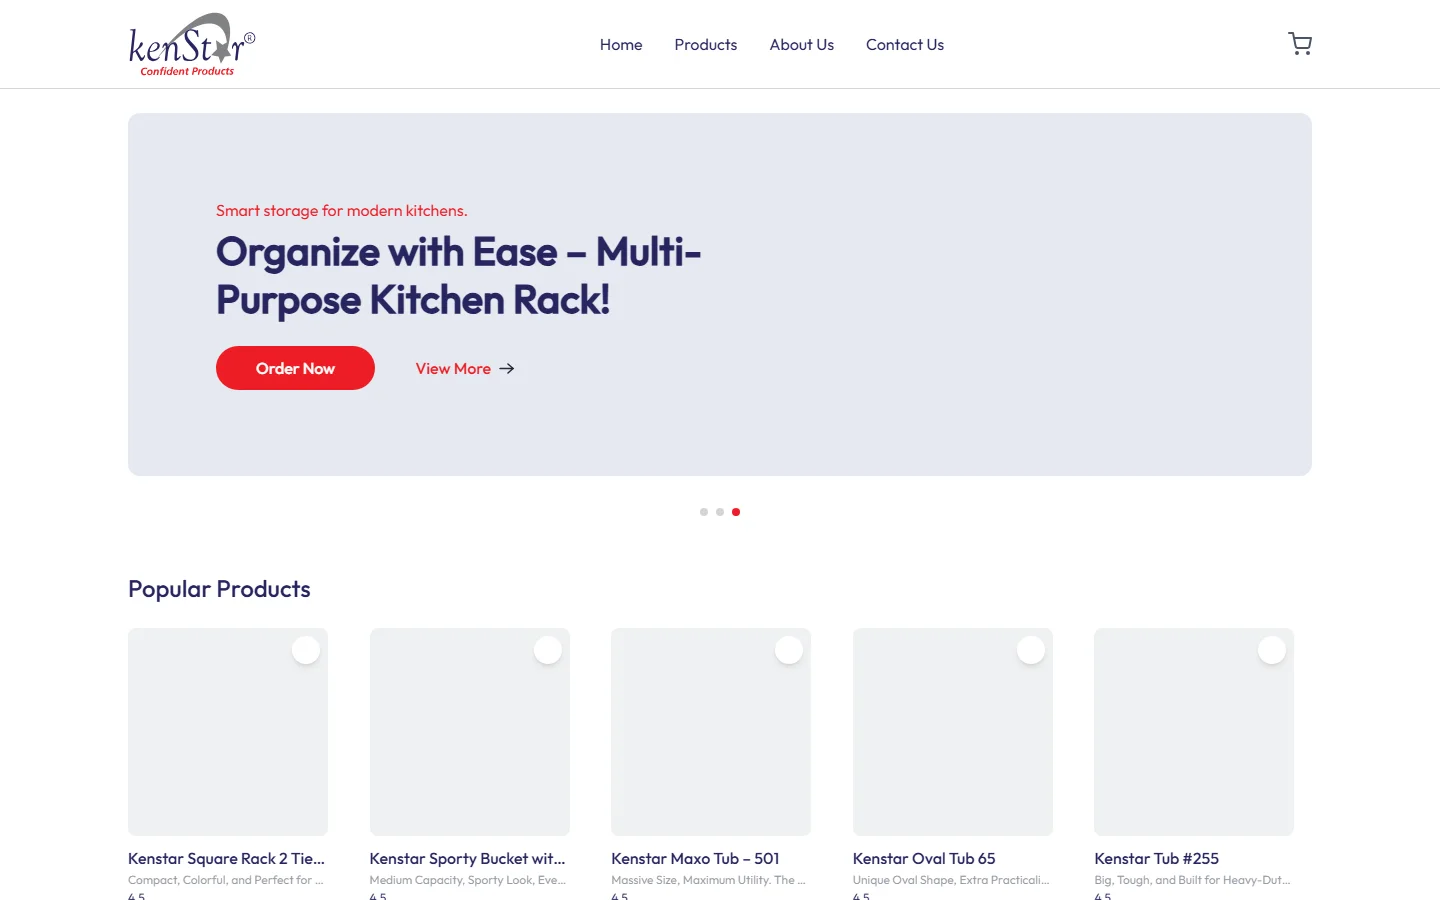Click the arrow beside View More
This screenshot has width=1440, height=900.
click(507, 369)
